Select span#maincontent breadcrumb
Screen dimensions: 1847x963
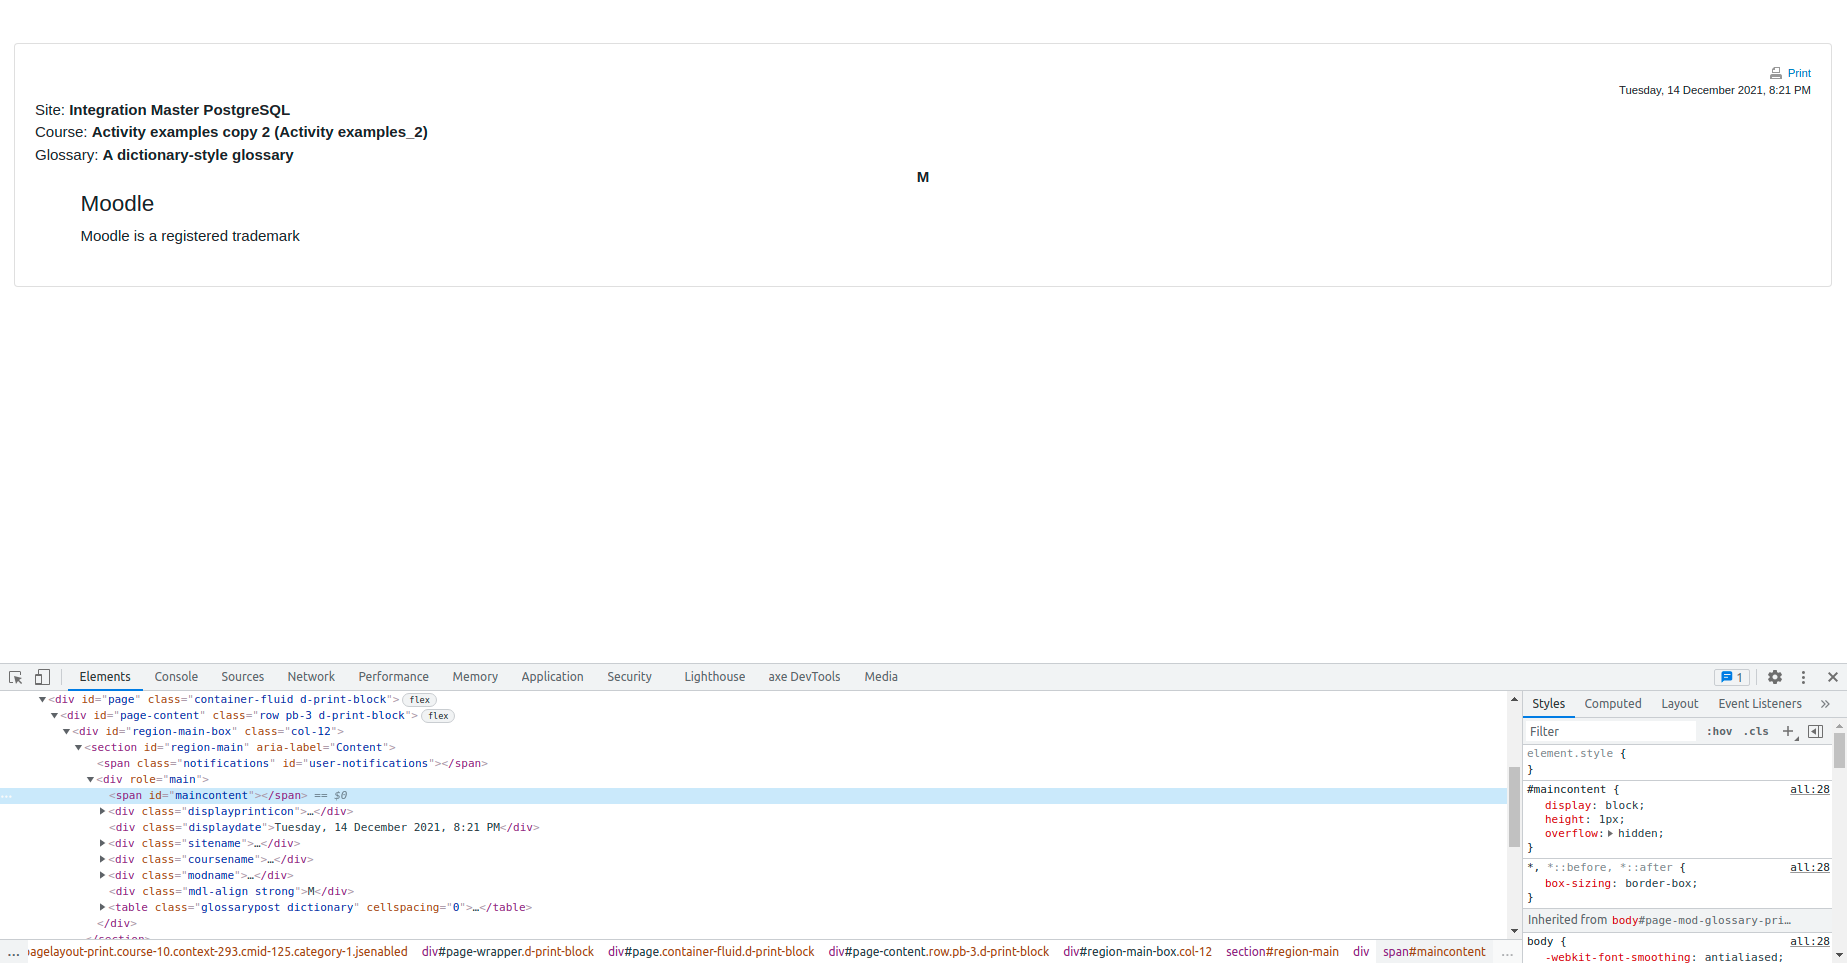[1434, 952]
